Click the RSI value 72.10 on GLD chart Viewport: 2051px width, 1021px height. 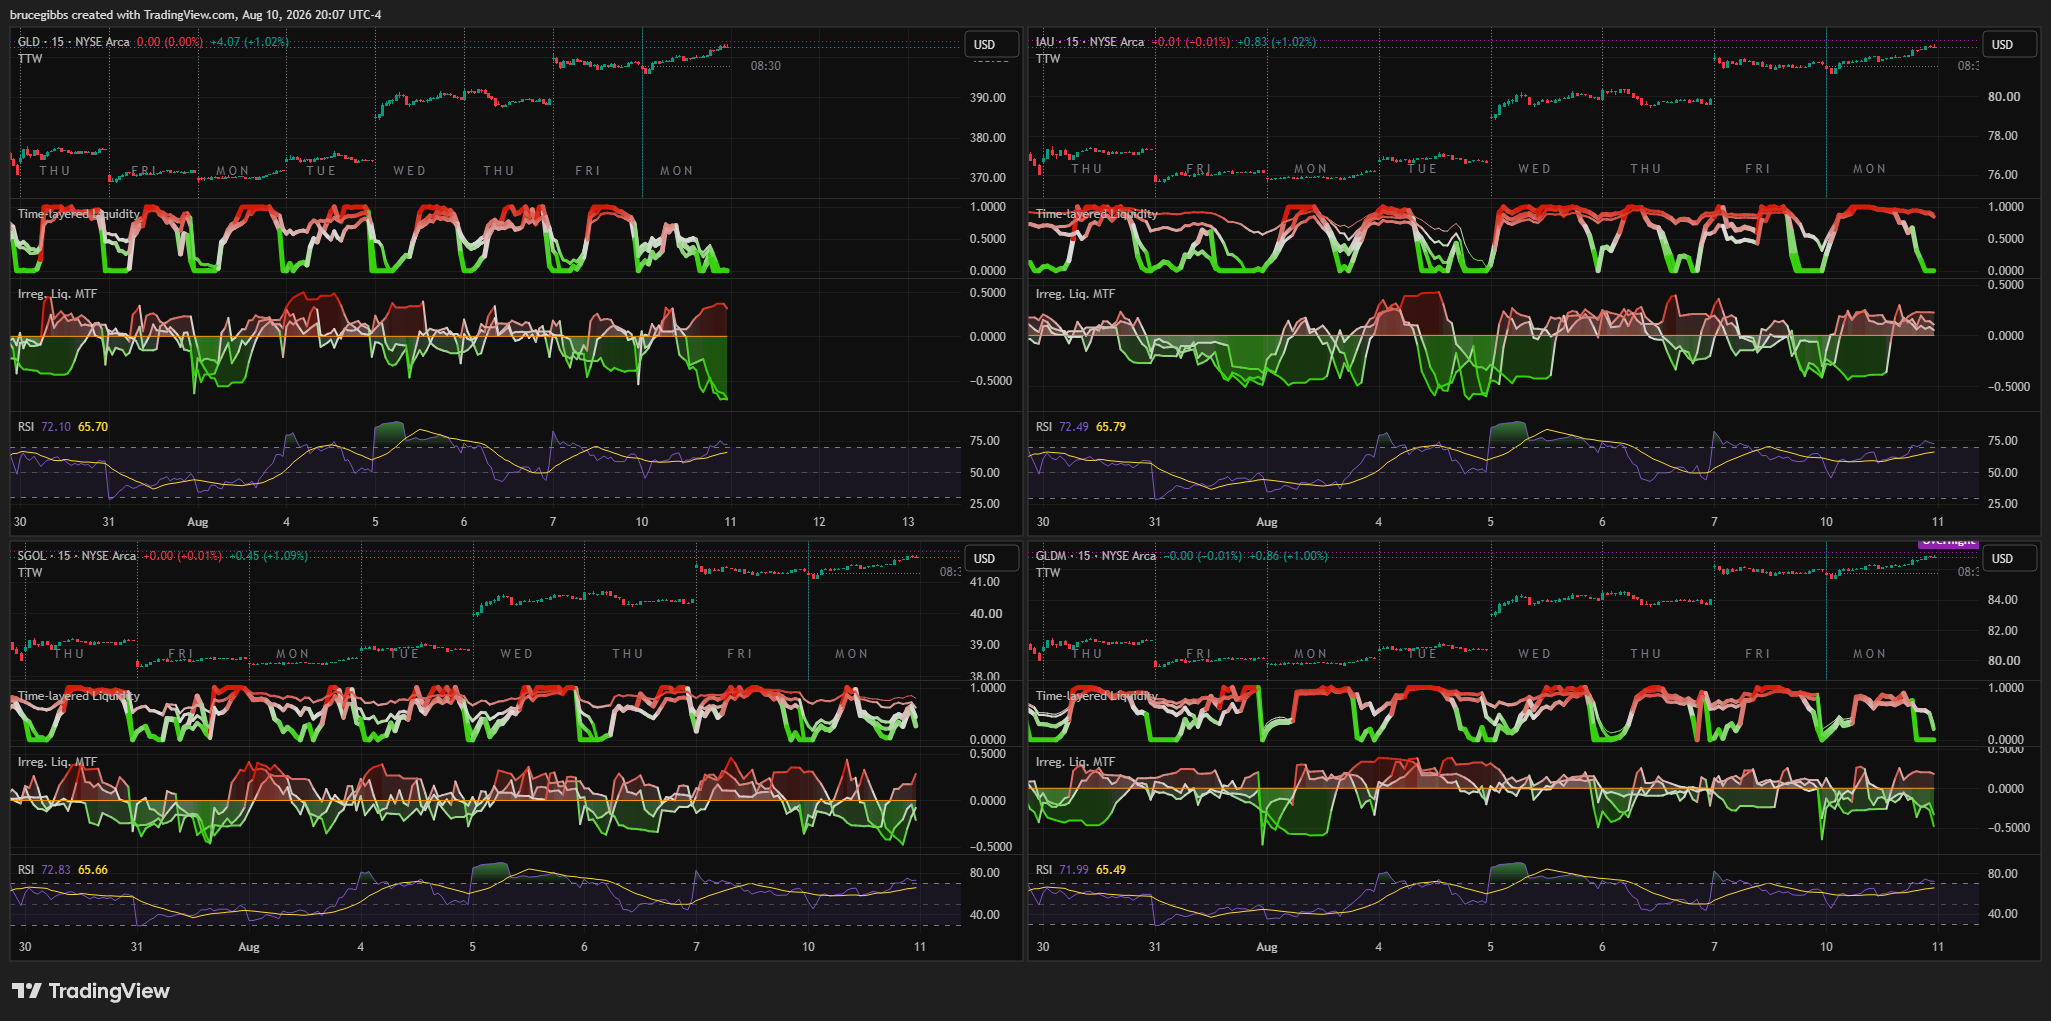click(56, 427)
